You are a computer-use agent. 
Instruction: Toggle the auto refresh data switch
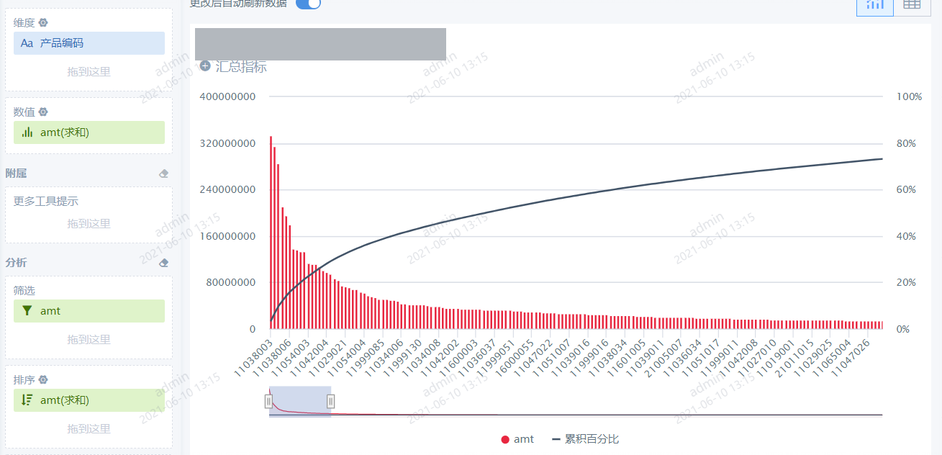tap(308, 4)
